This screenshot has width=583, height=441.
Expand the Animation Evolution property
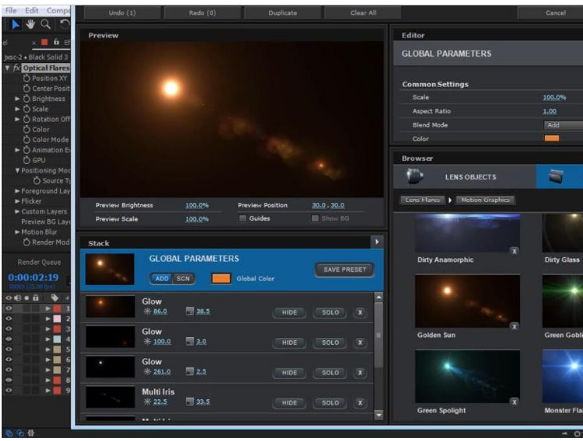coord(17,150)
